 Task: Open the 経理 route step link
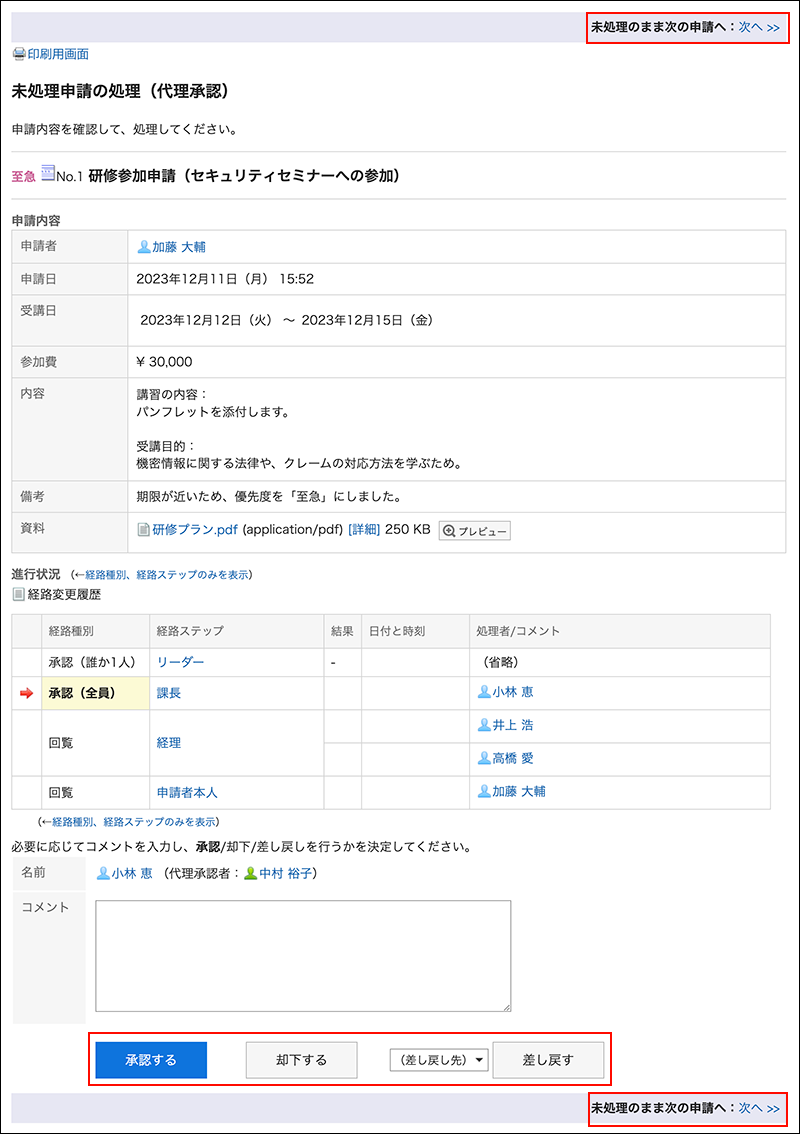(169, 743)
